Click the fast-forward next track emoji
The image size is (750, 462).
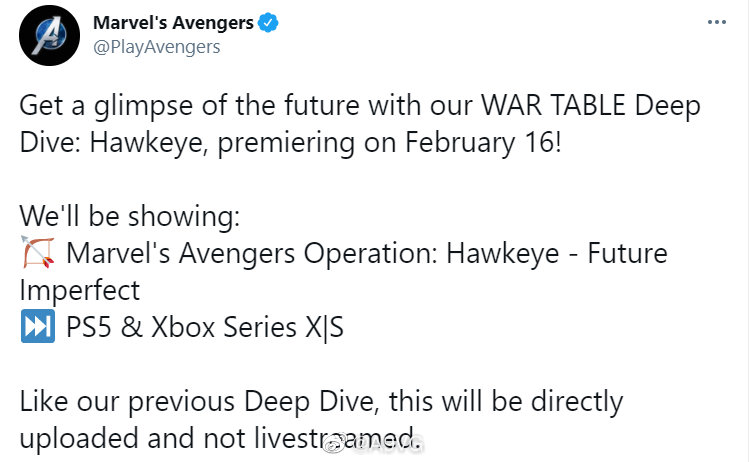(x=37, y=327)
